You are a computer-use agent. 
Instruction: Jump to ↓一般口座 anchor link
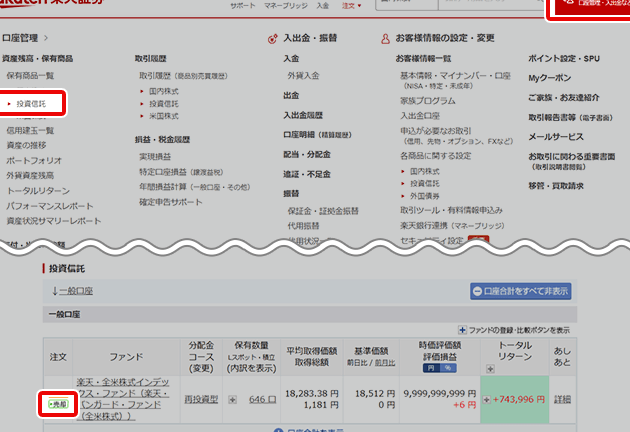(72, 291)
